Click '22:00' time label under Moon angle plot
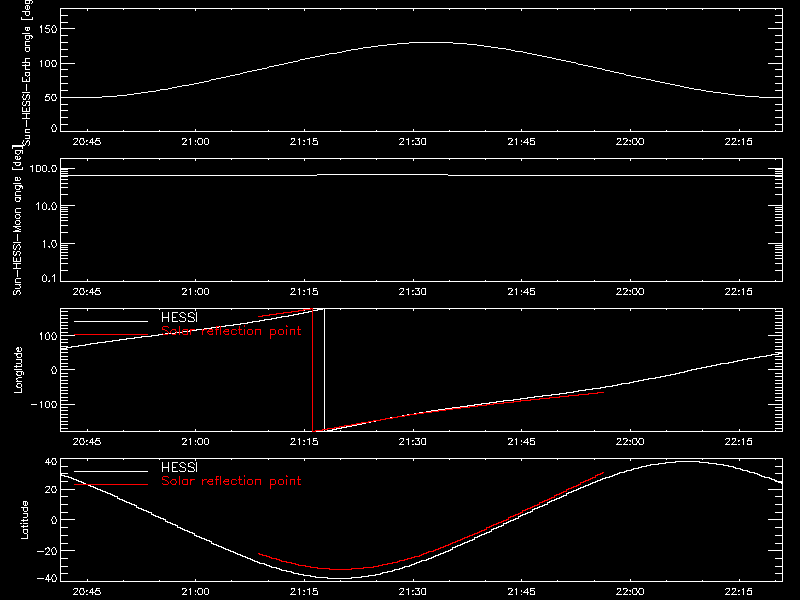The image size is (800, 600). coord(630,292)
